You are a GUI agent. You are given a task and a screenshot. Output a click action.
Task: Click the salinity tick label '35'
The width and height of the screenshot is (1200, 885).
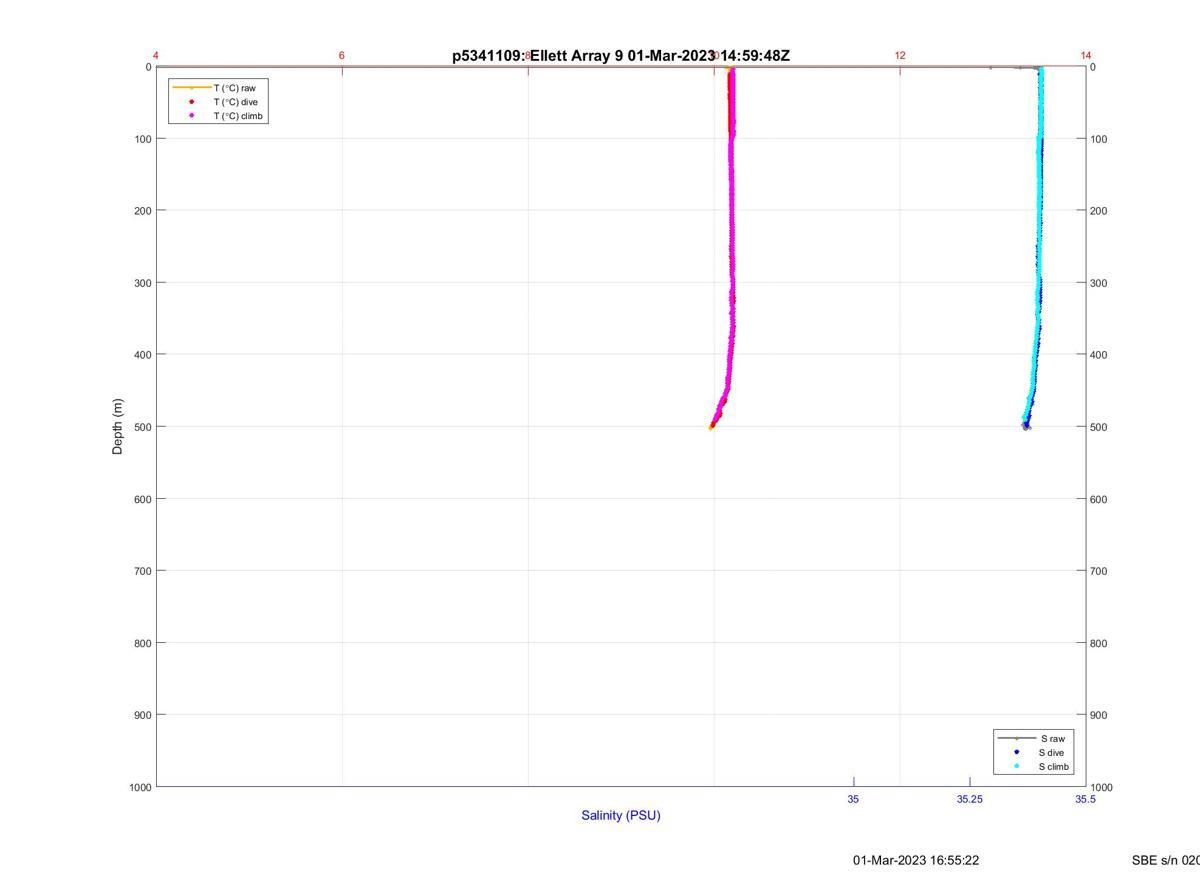click(853, 799)
